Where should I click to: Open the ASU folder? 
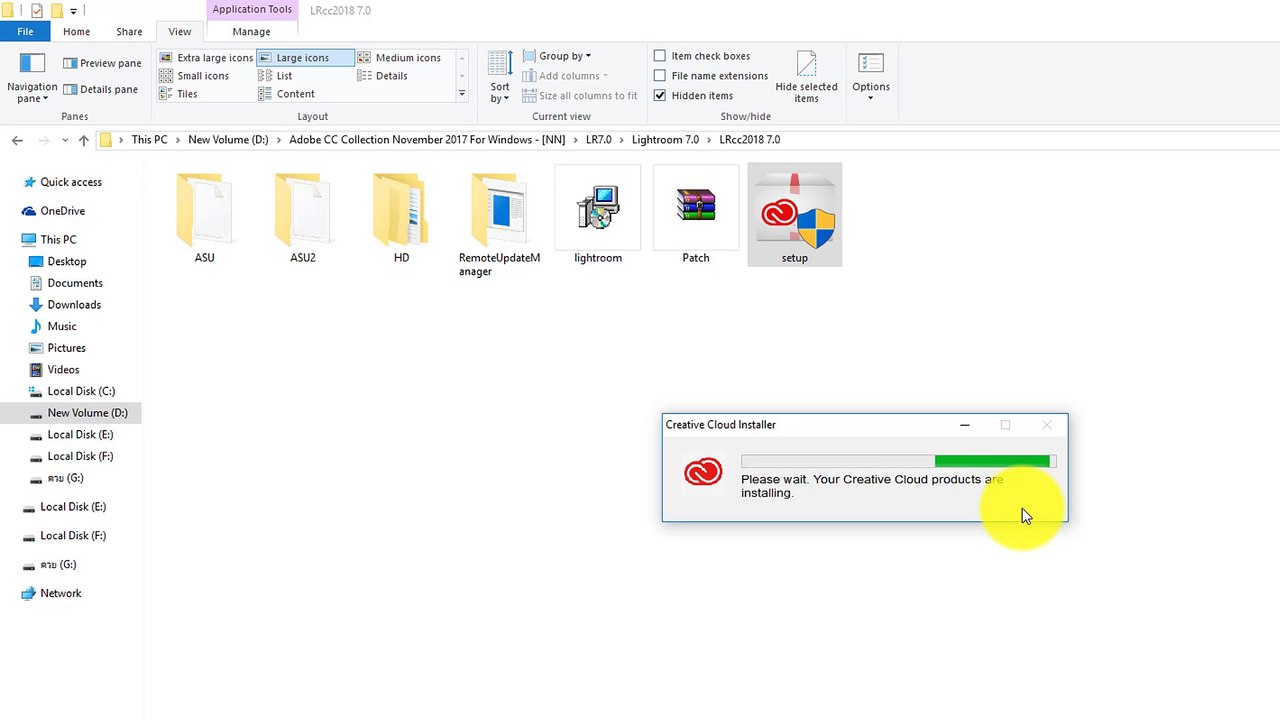pos(204,218)
